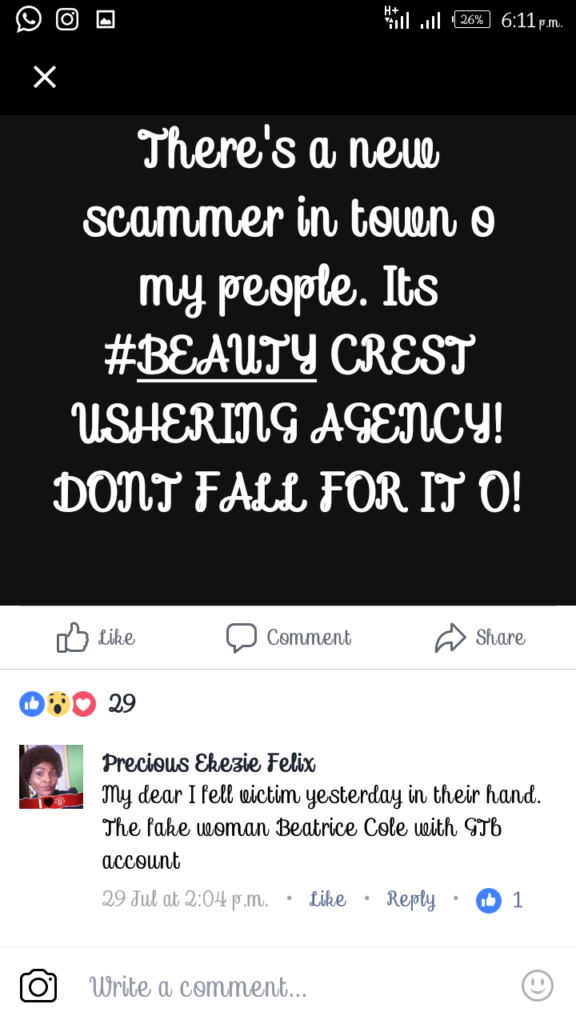
Task: Like the comment by Precious Ekezie Felix
Action: click(327, 899)
